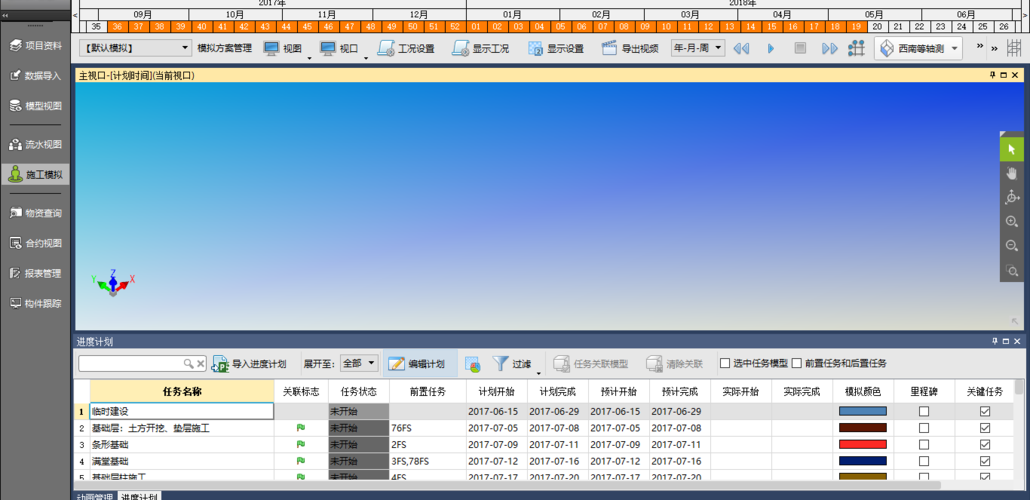Expand the 年-月-周 time scale dropdown

click(697, 48)
